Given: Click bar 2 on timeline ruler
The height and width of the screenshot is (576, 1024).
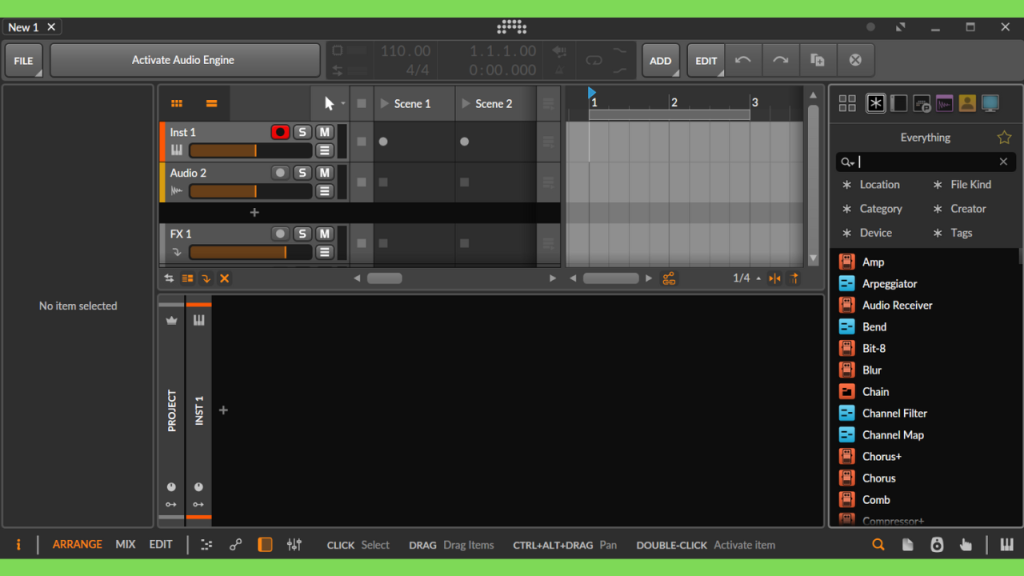Looking at the screenshot, I should (x=674, y=103).
